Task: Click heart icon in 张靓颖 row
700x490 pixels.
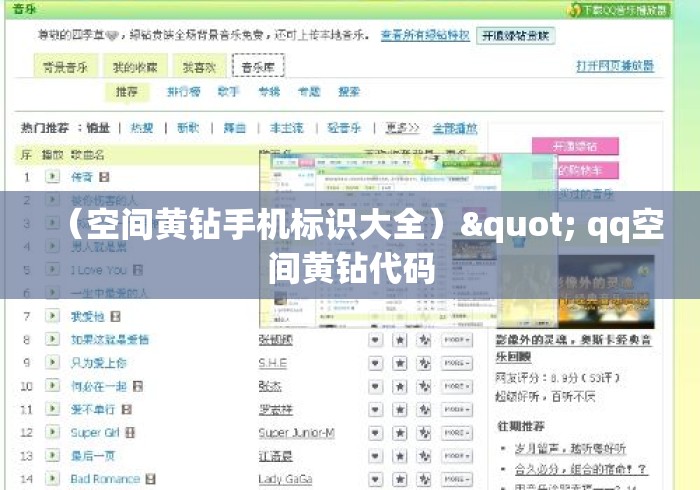Action: click(375, 340)
